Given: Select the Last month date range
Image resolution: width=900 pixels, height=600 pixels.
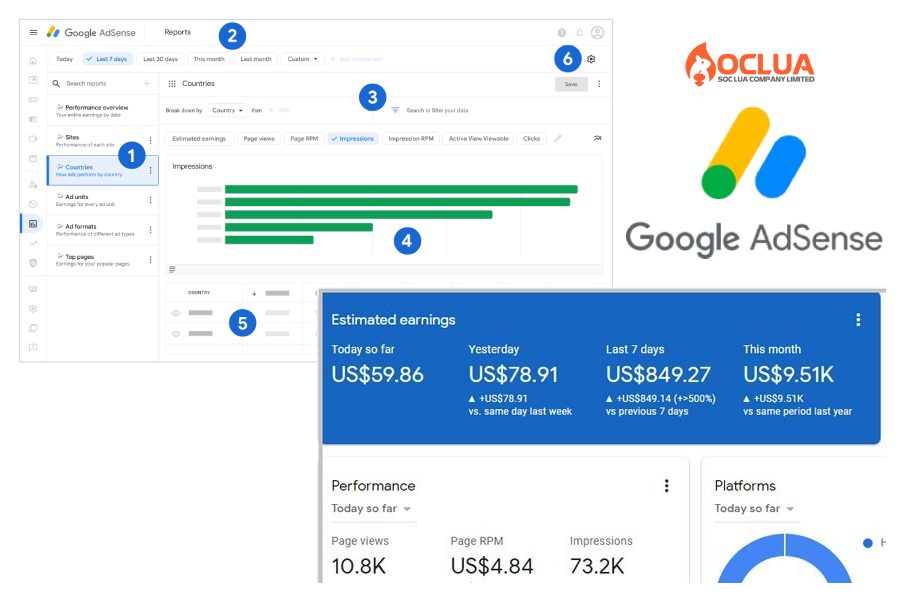Looking at the screenshot, I should tap(256, 59).
